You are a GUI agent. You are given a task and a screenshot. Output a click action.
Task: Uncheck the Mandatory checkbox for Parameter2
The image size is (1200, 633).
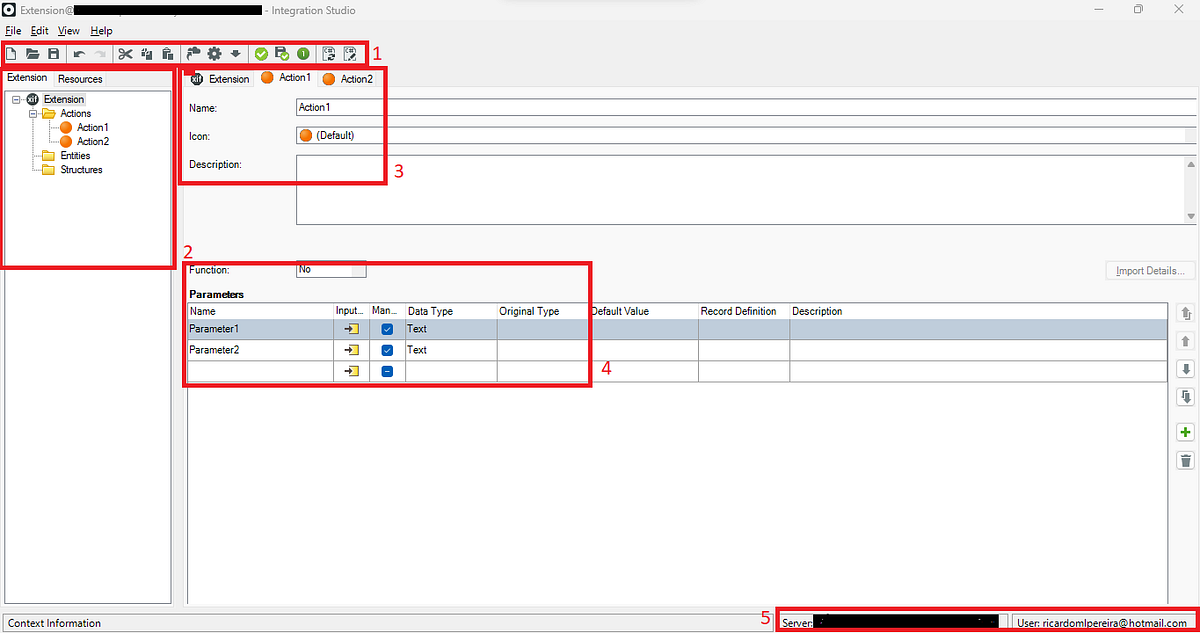coord(387,350)
